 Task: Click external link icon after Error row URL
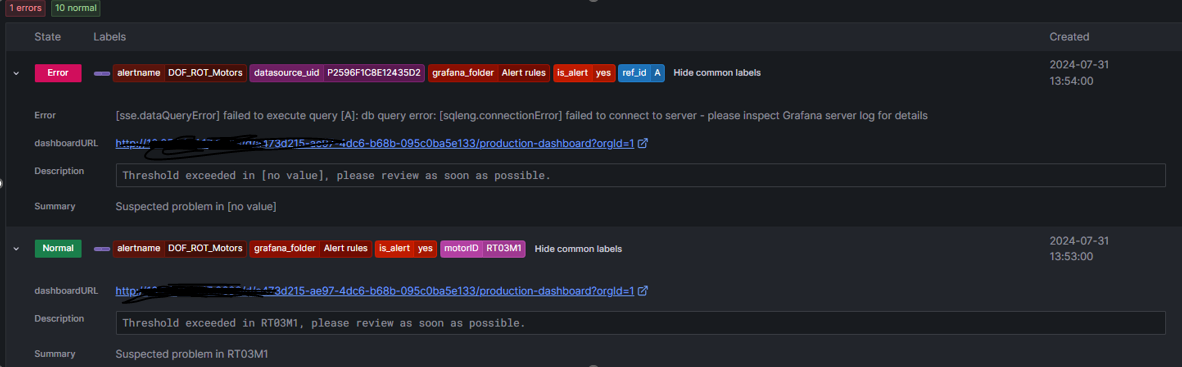click(x=643, y=143)
